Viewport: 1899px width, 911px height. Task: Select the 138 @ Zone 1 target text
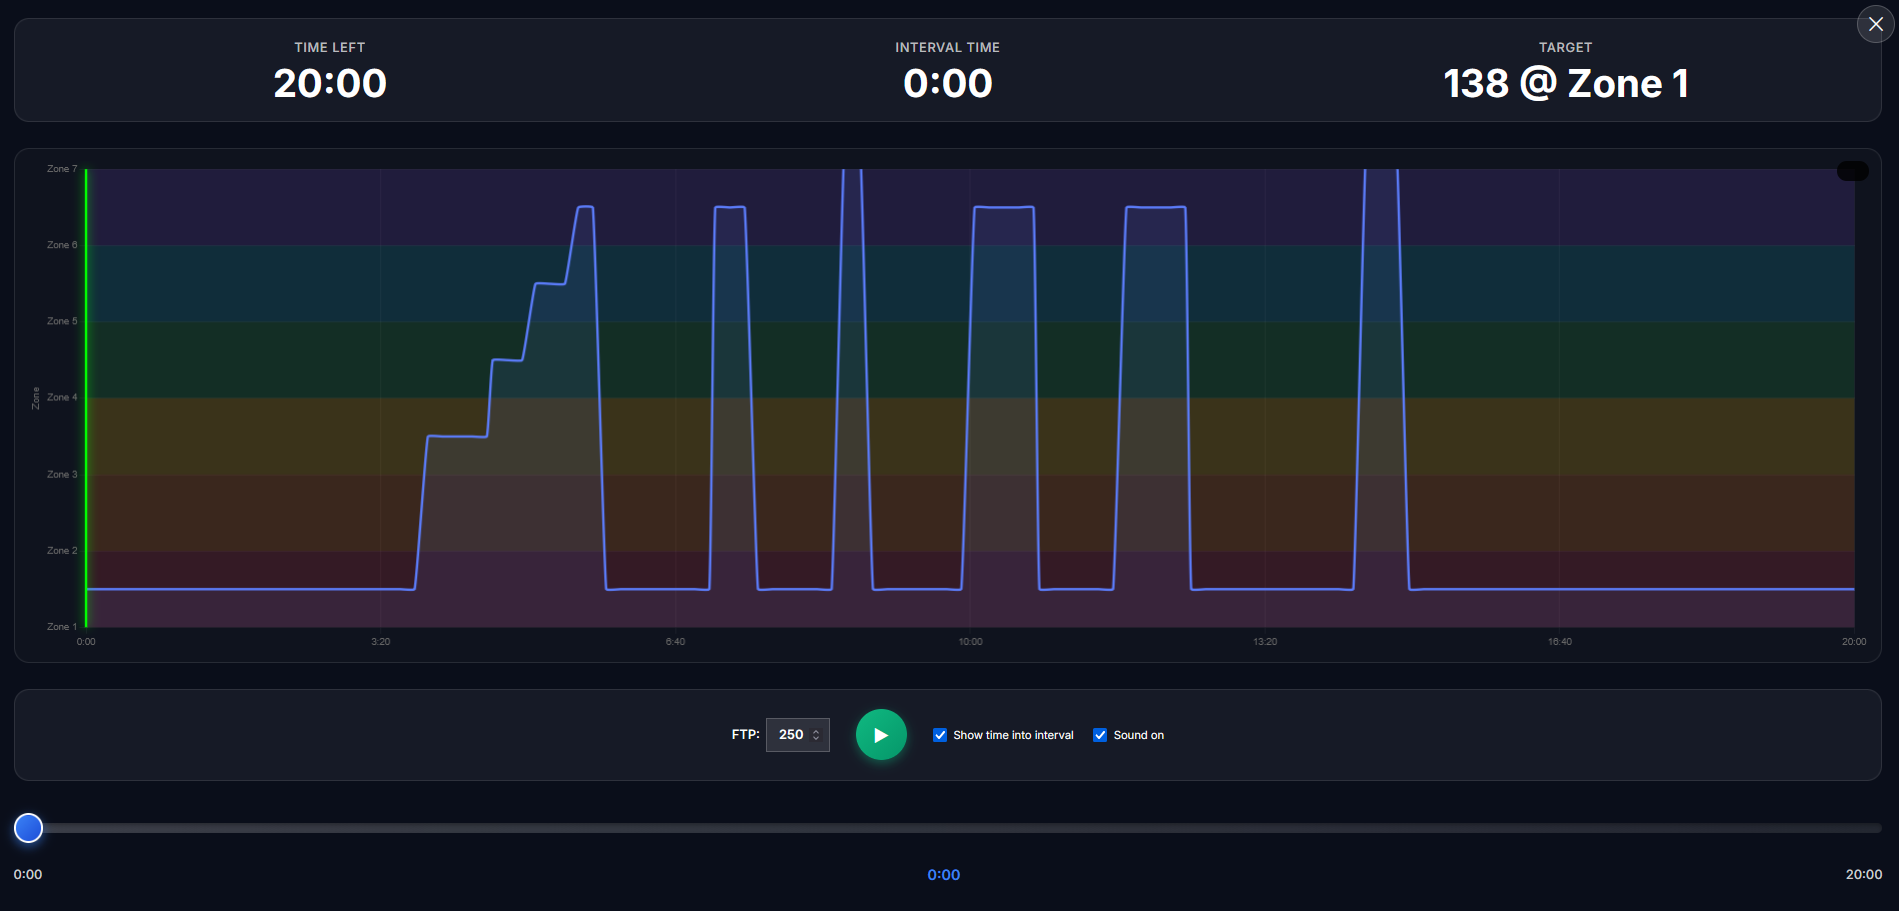(x=1565, y=83)
